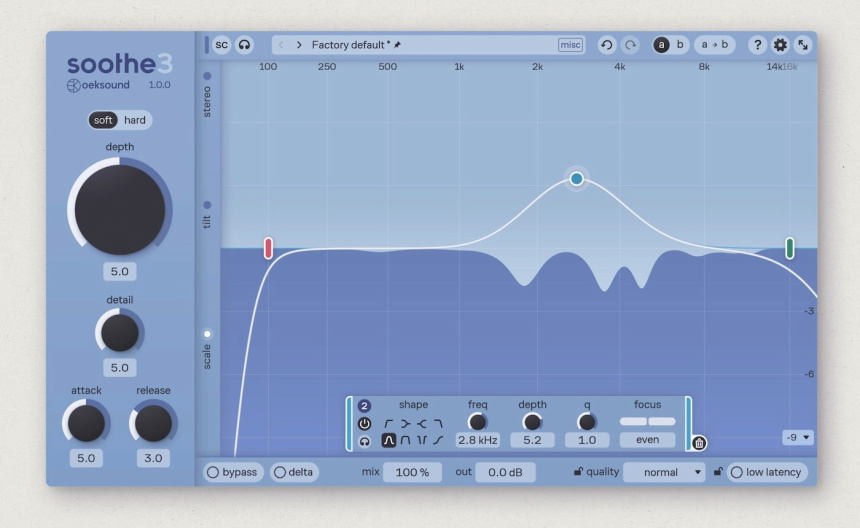Delete band with trash icon
The height and width of the screenshot is (528, 860).
pos(699,443)
